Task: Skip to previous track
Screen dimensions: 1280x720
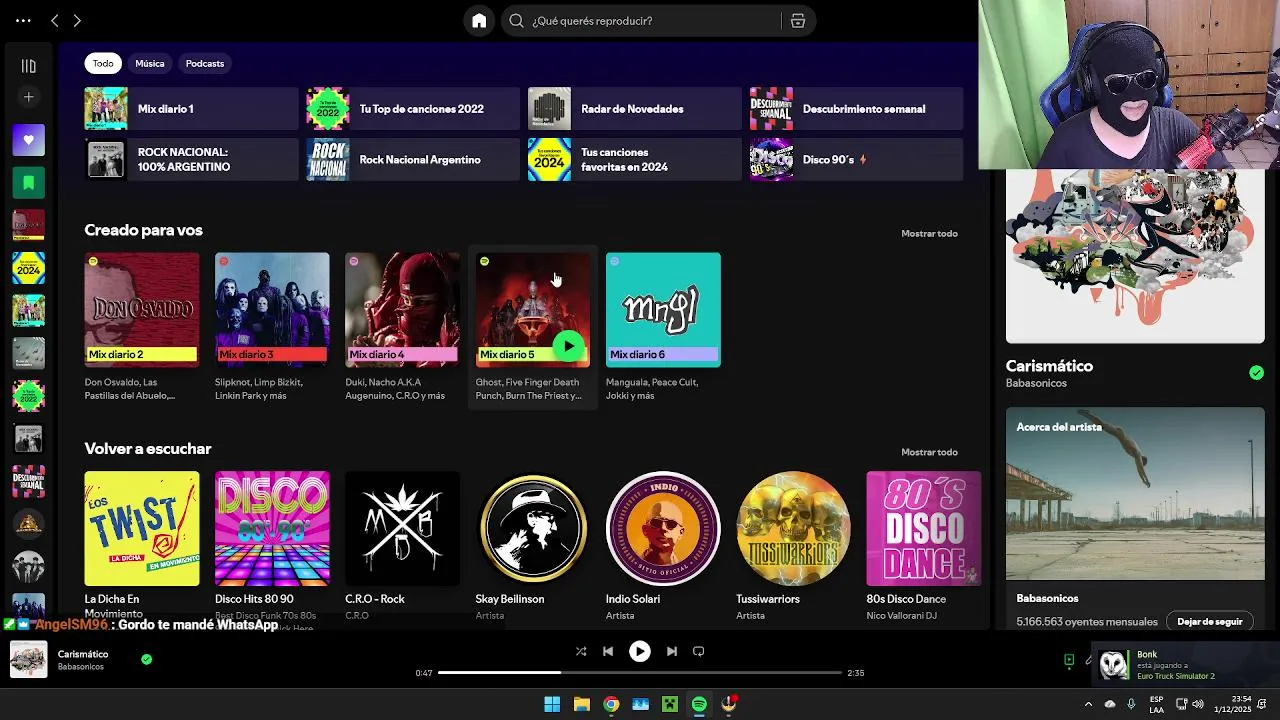Action: (x=608, y=651)
